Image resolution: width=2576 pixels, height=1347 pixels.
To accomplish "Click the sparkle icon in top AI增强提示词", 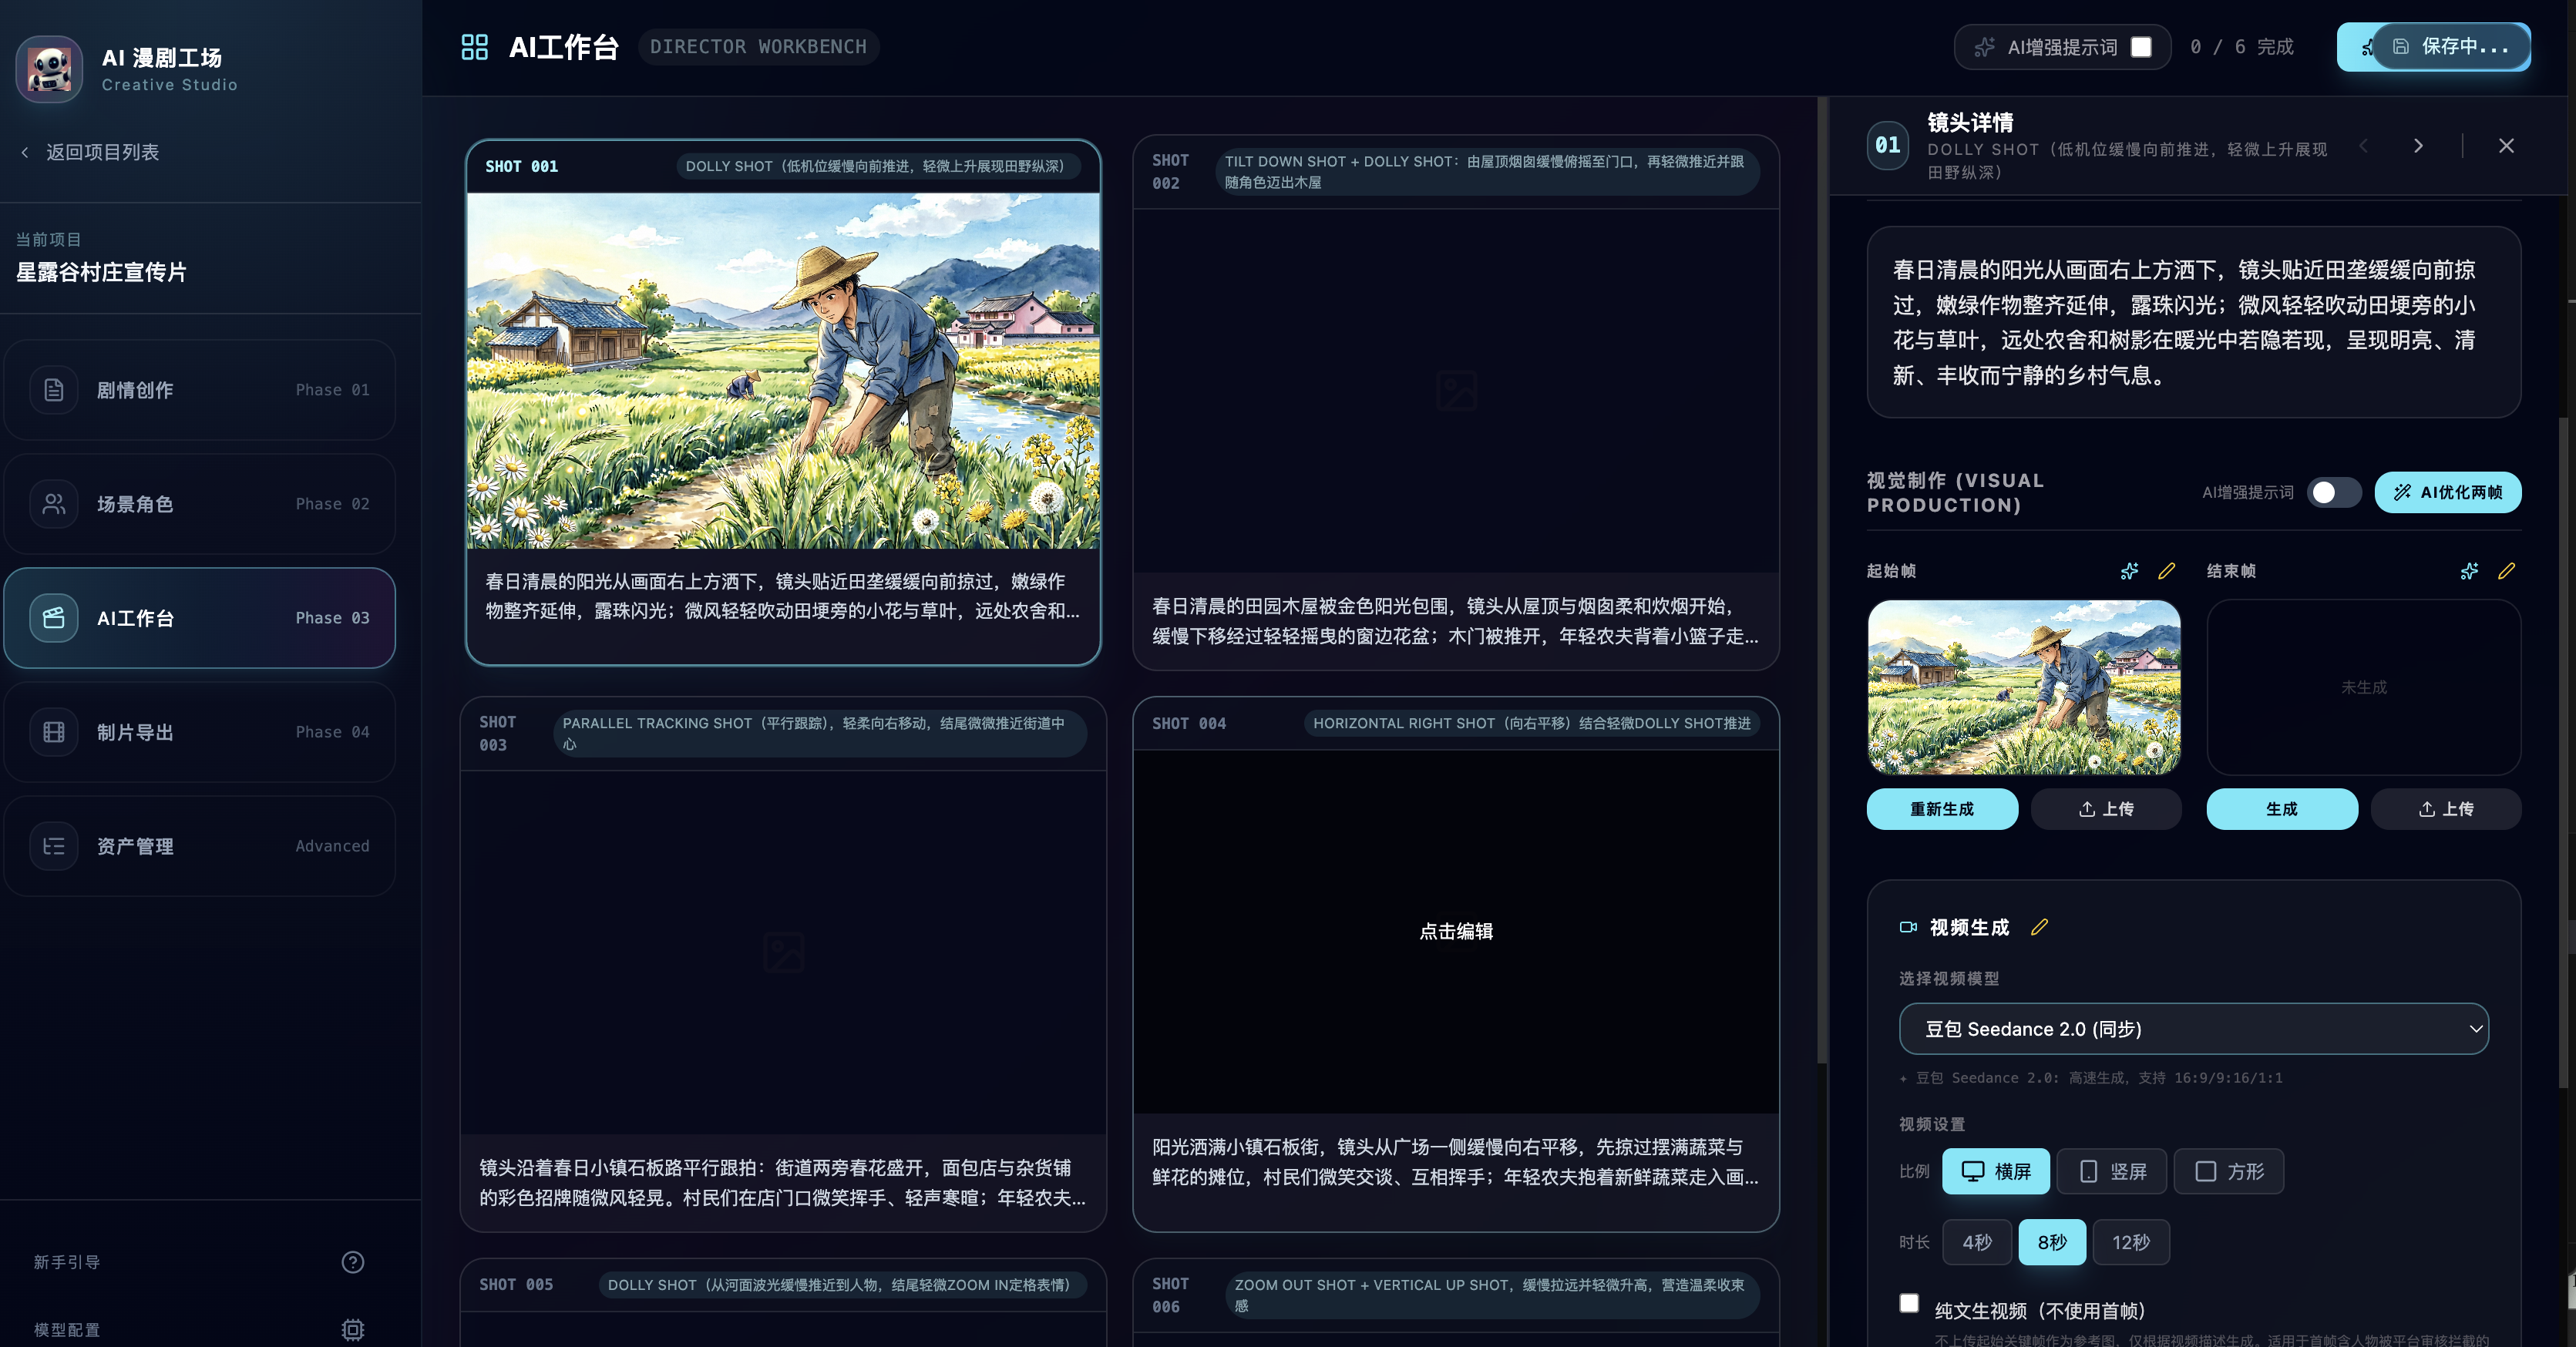I will point(1984,47).
